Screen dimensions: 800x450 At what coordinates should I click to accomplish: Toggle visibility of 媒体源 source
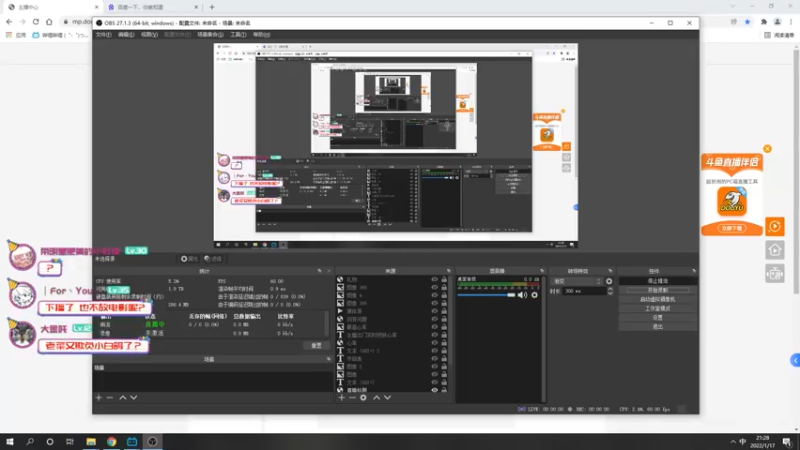(x=434, y=311)
